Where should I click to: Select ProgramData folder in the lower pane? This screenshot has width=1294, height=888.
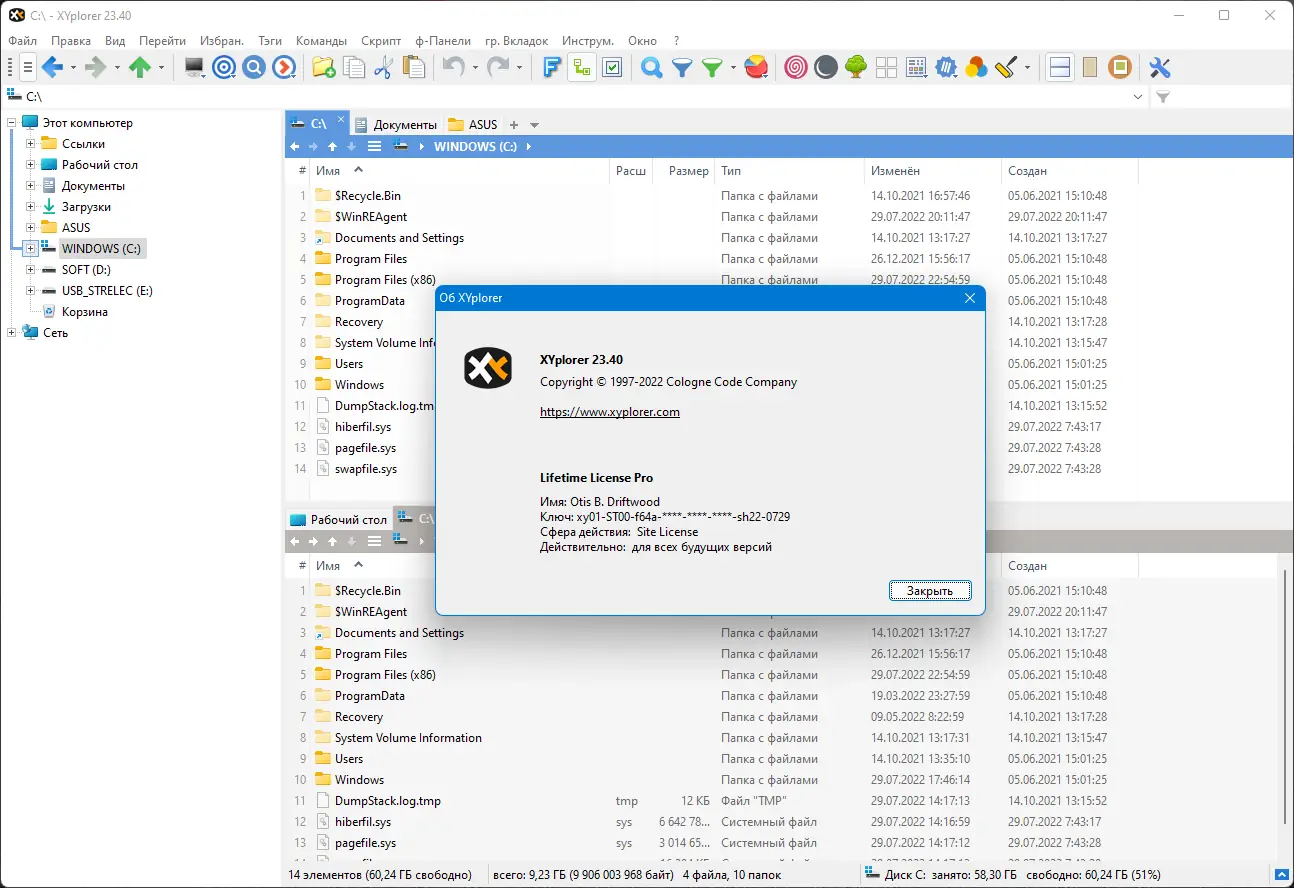(x=370, y=696)
